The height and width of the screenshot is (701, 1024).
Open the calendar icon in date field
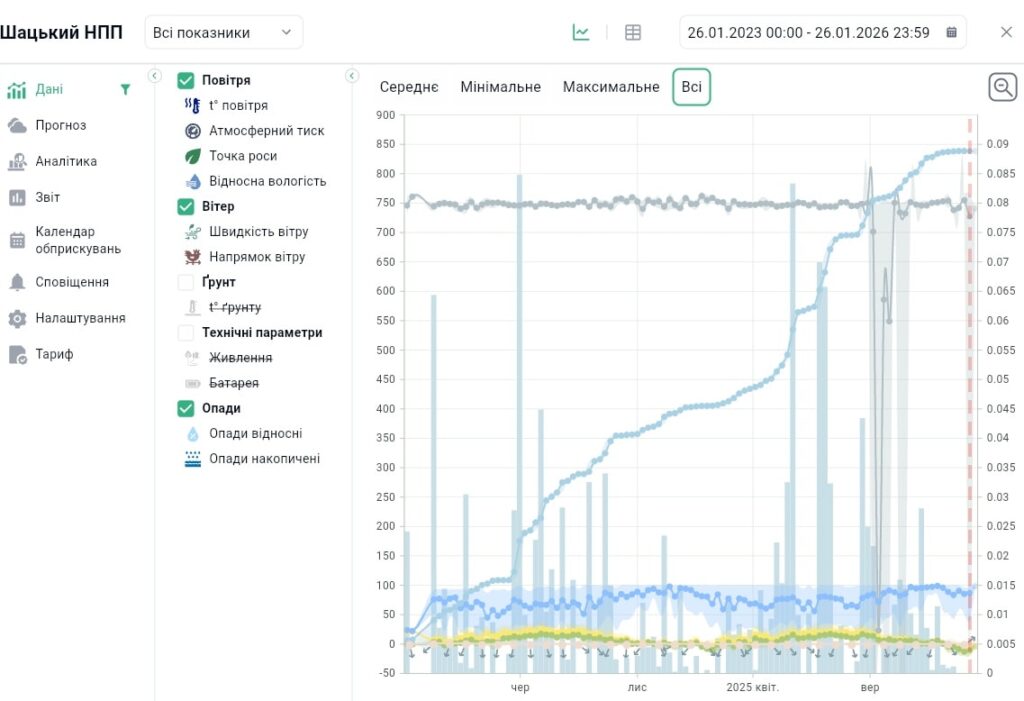pos(951,32)
